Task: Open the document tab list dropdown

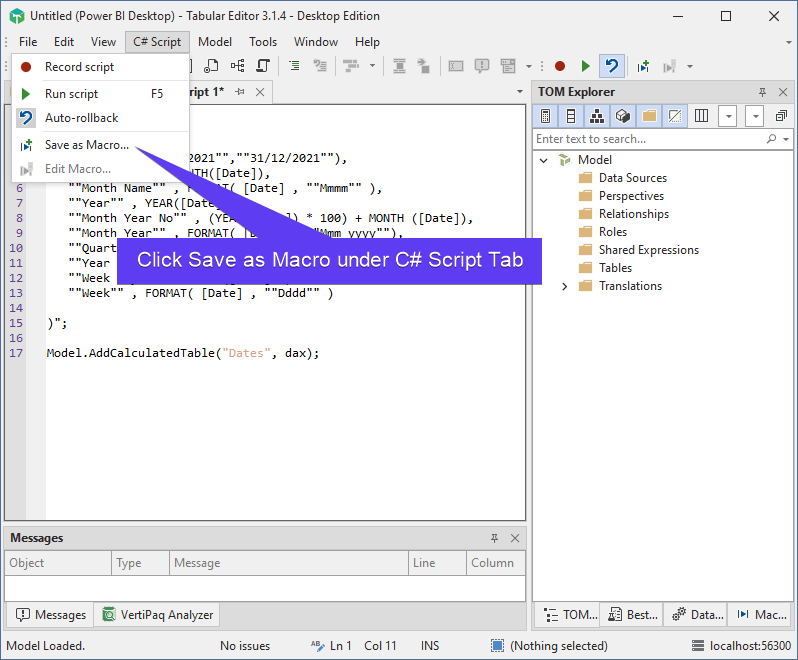Action: pyautogui.click(x=520, y=92)
